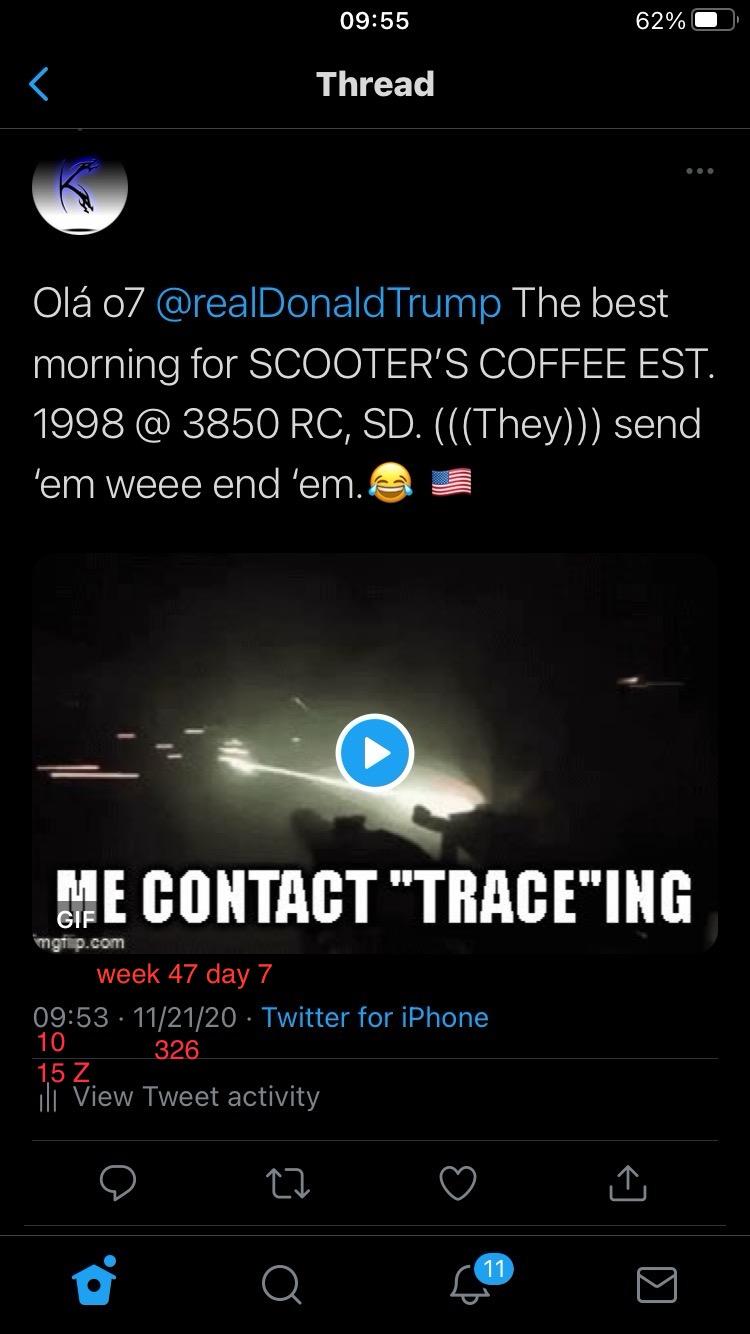Like the tweet with the heart icon

click(458, 1184)
